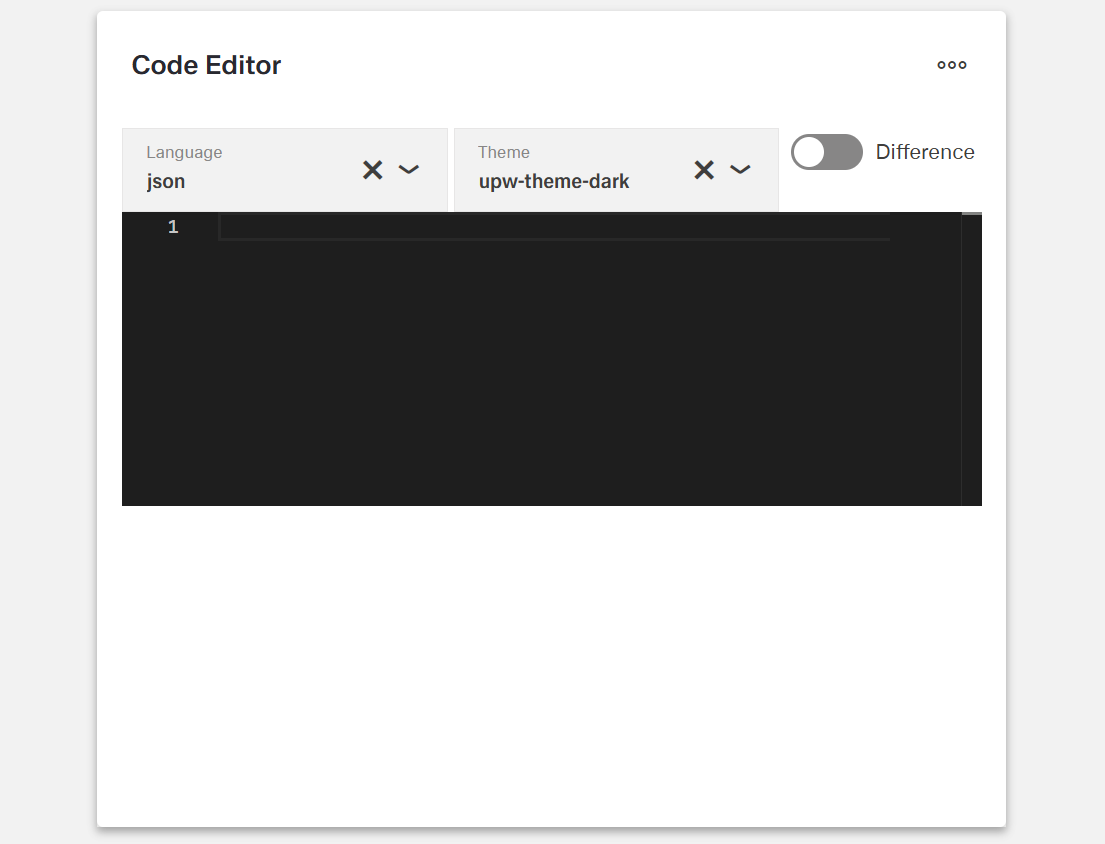Clear the json language using its X icon
Screen dimensions: 1105x844
pos(372,170)
